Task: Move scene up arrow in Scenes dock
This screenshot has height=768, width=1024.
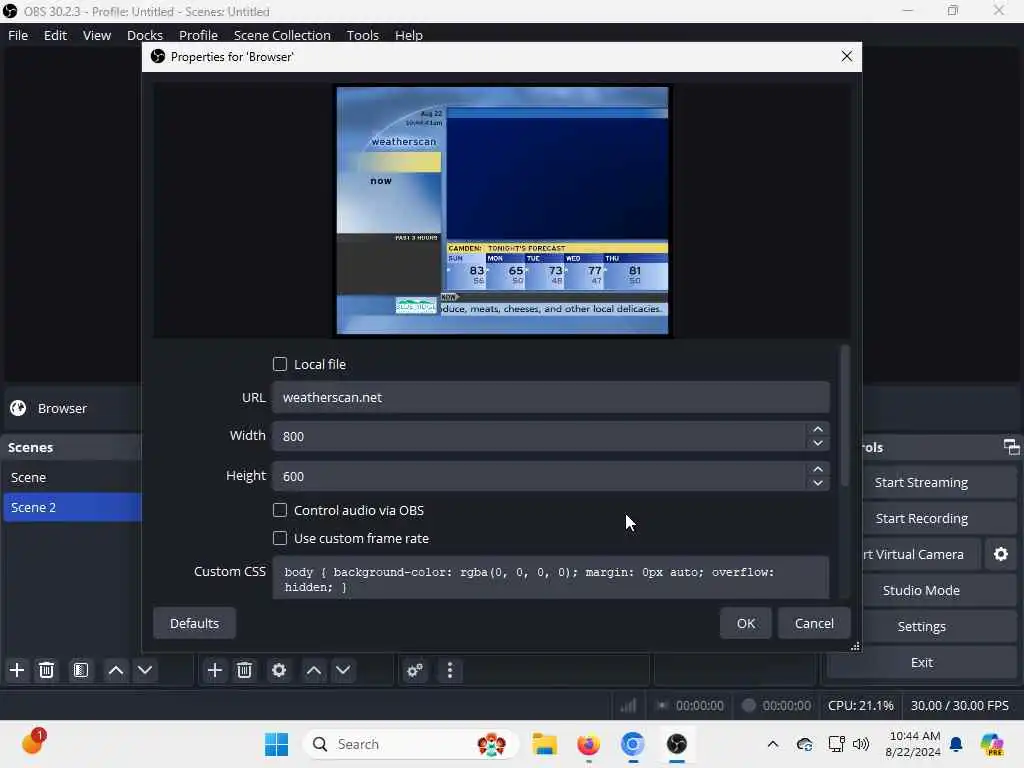Action: coord(116,670)
